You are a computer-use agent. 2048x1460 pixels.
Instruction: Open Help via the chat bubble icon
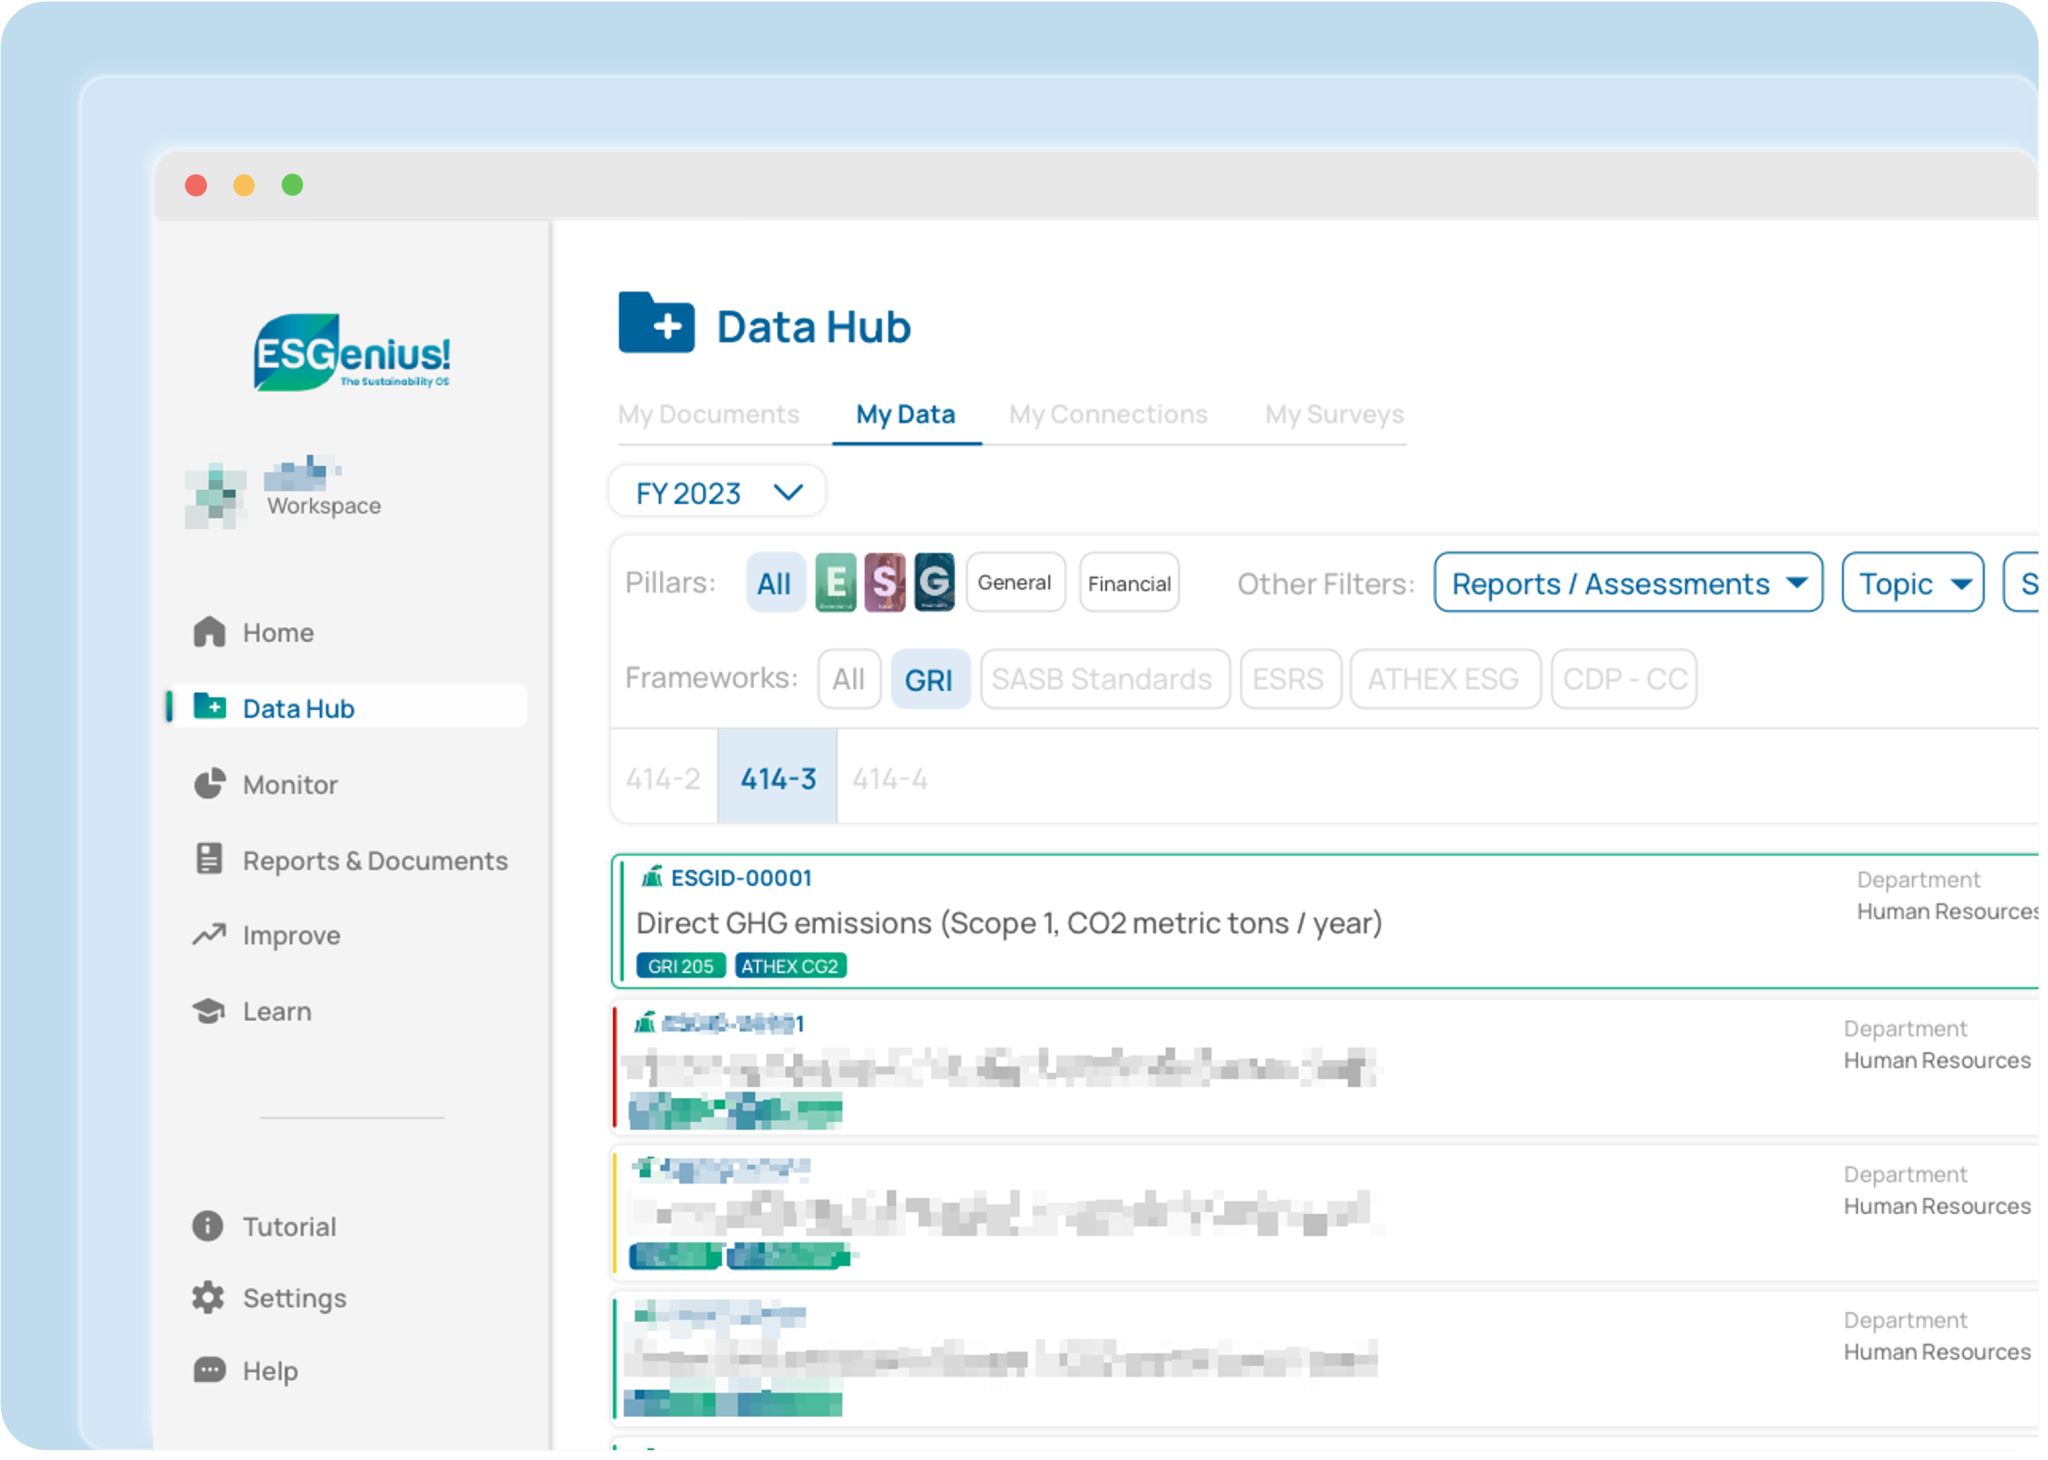[210, 1370]
